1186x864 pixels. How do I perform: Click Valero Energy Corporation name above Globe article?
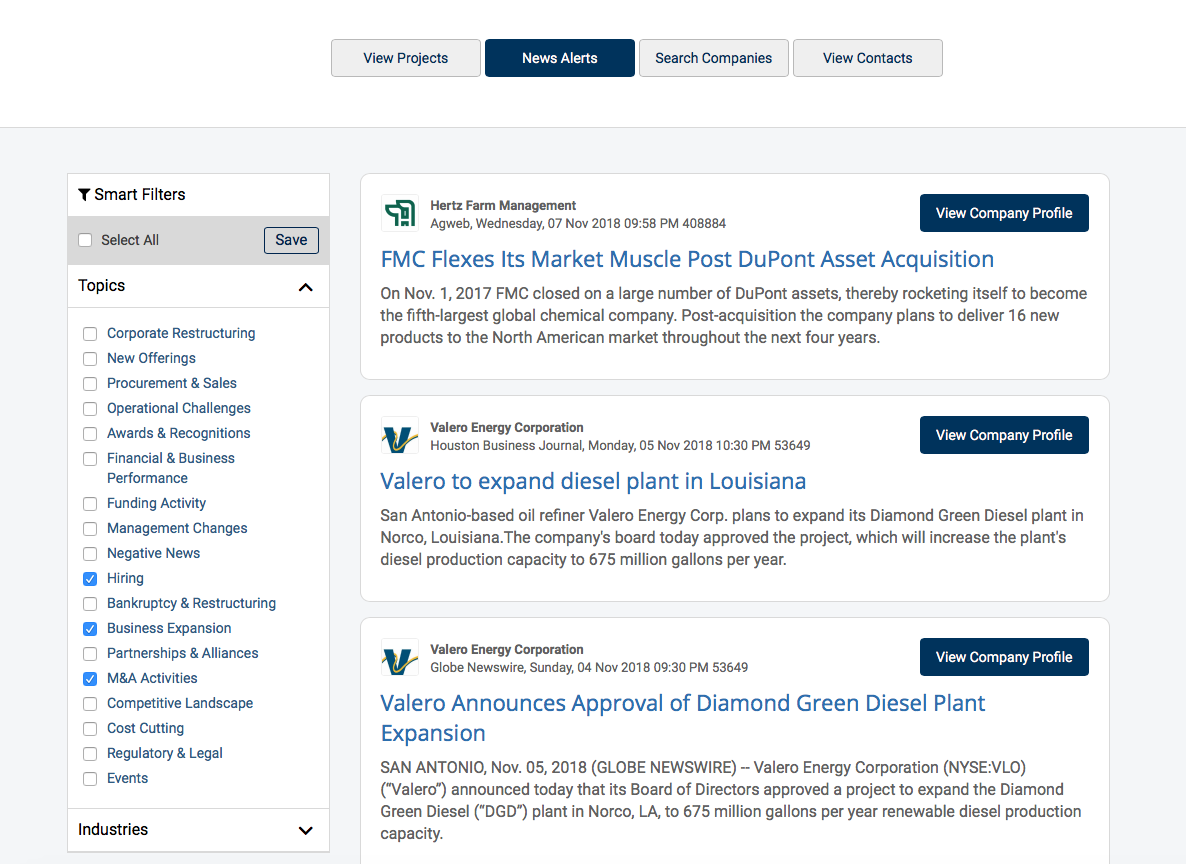[507, 649]
